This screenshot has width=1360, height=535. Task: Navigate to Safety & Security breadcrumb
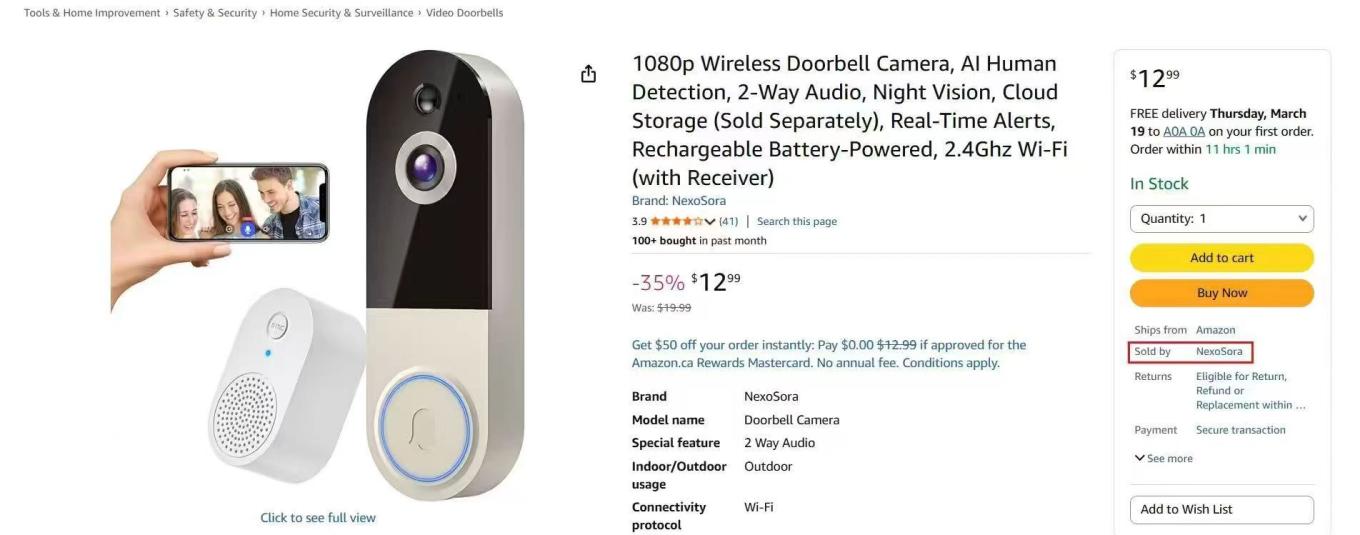tap(215, 13)
